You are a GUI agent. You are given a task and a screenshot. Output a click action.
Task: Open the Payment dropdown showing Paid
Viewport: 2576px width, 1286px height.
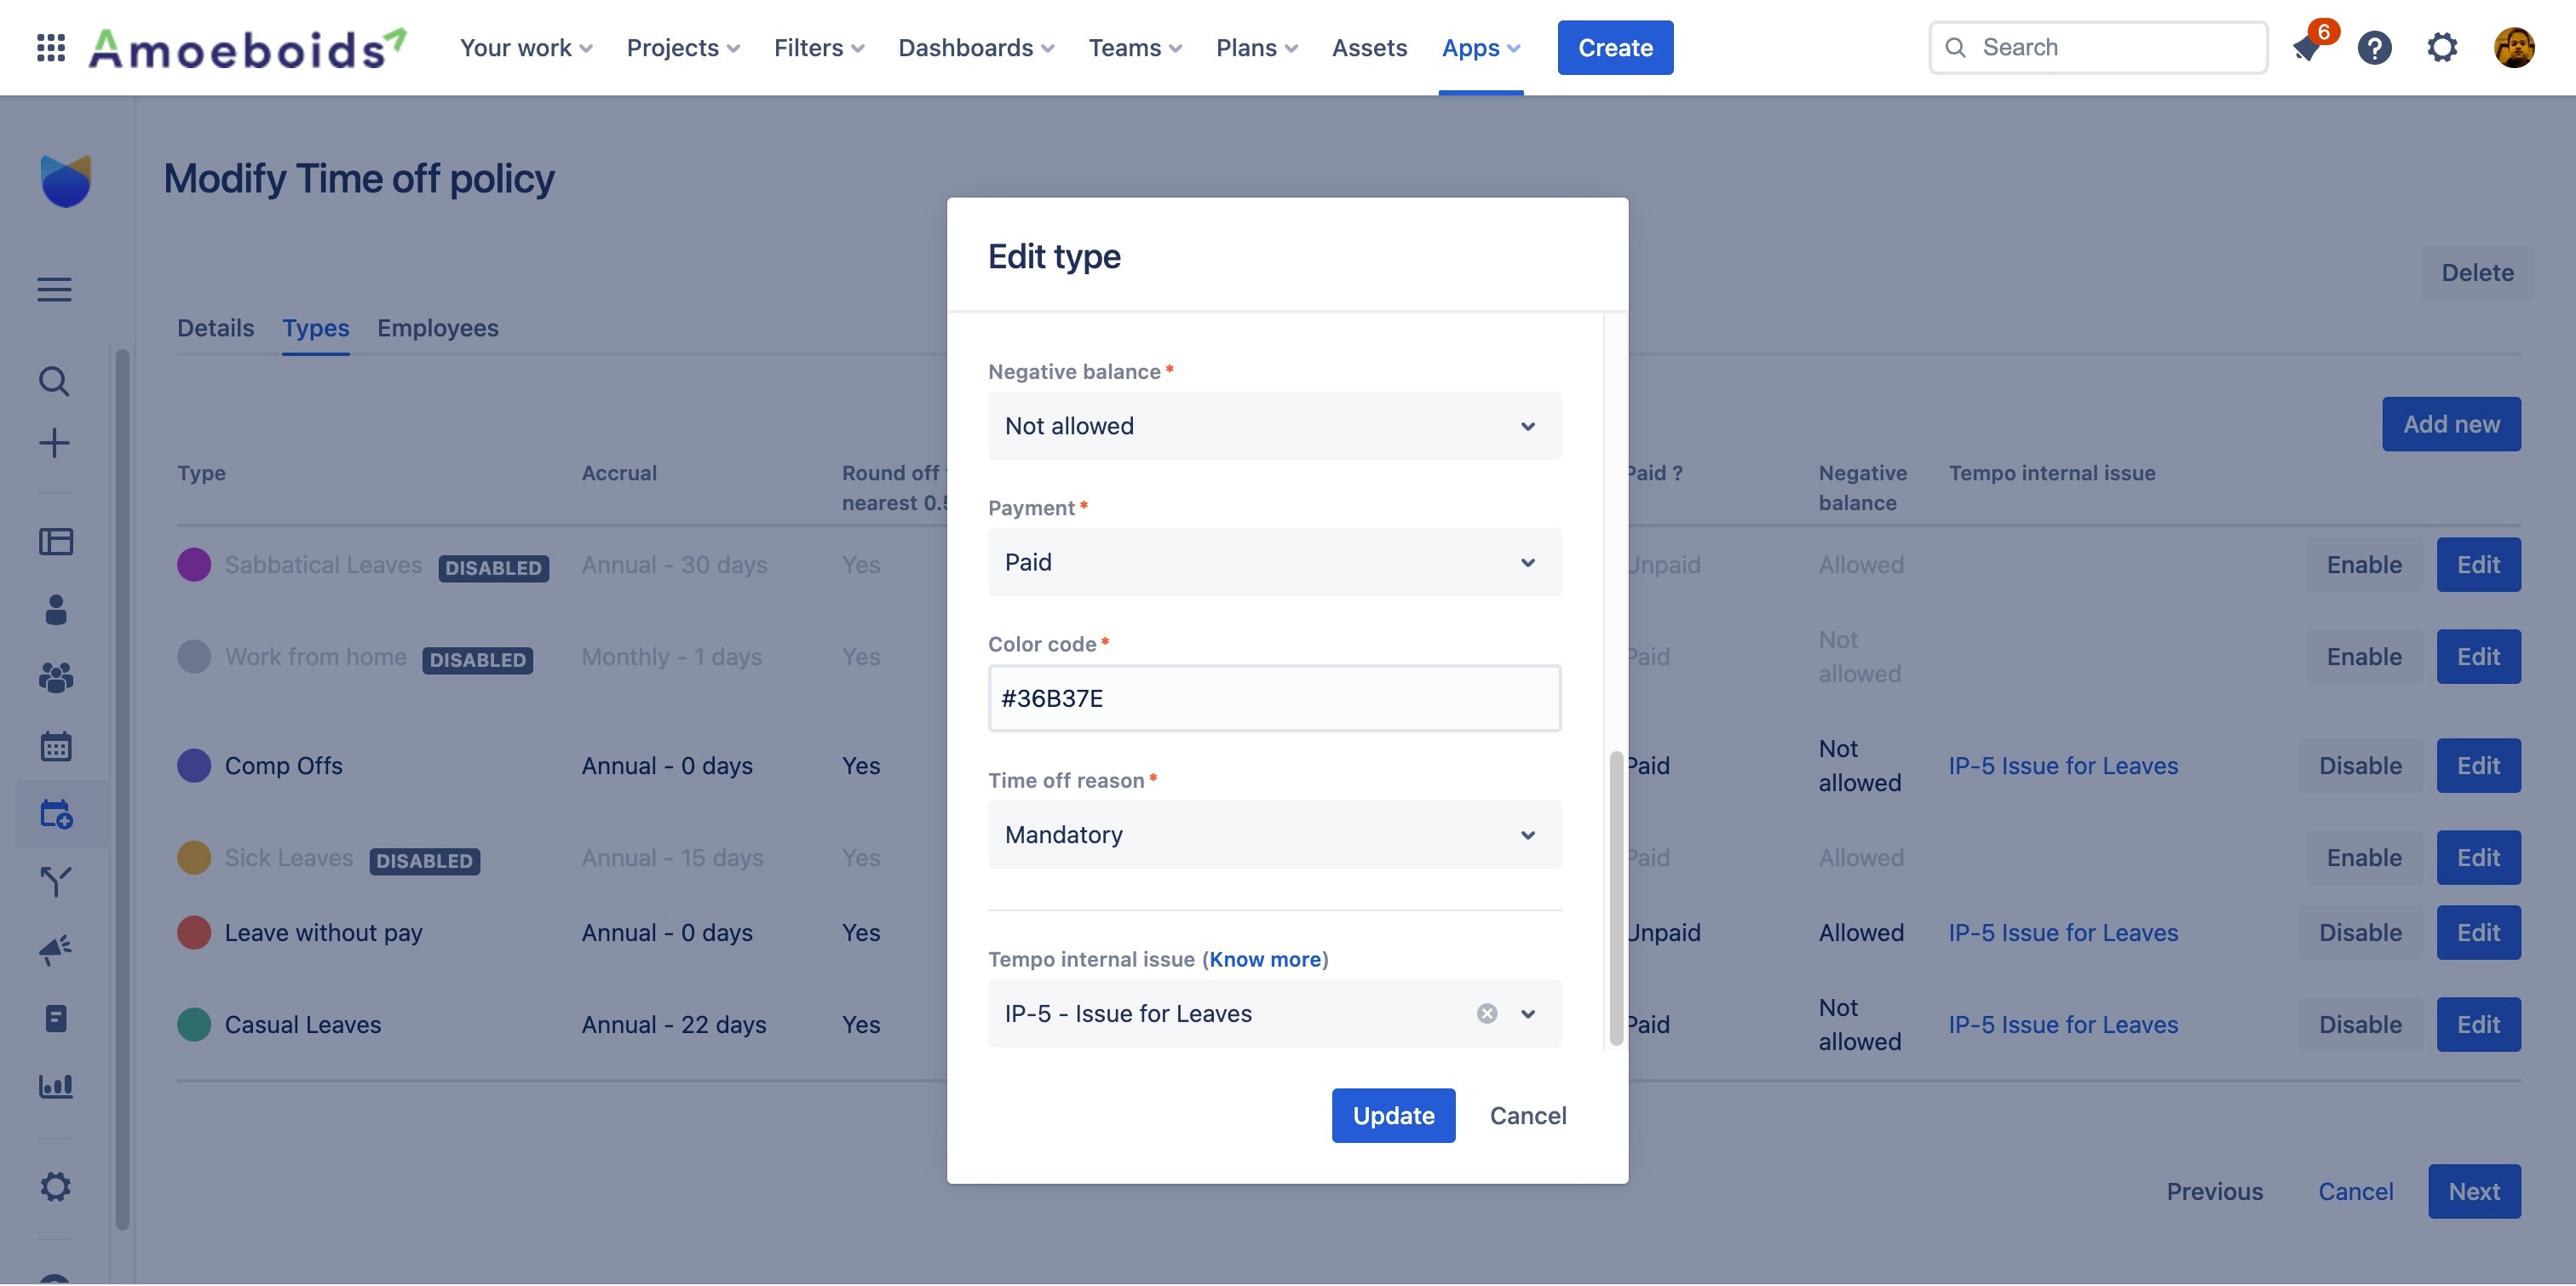click(x=1274, y=562)
